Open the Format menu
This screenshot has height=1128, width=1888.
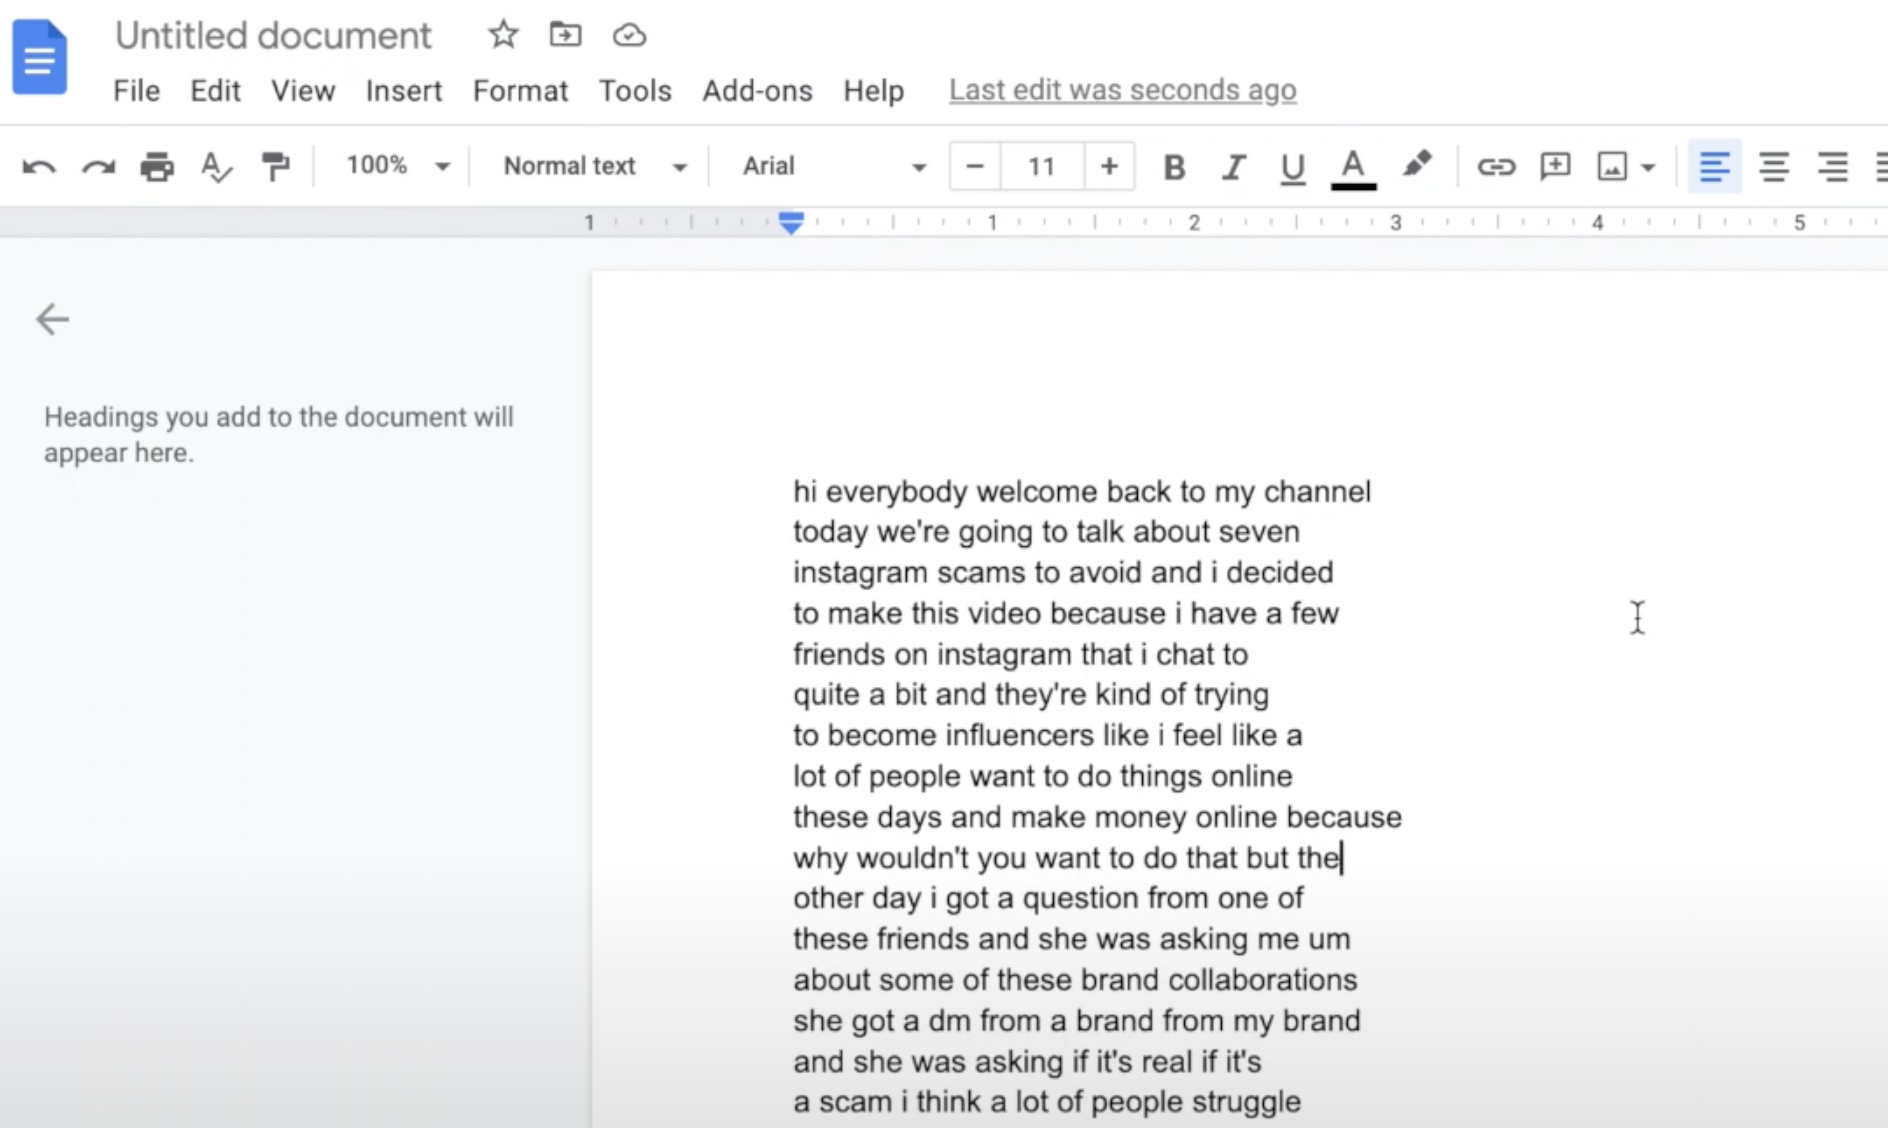520,91
